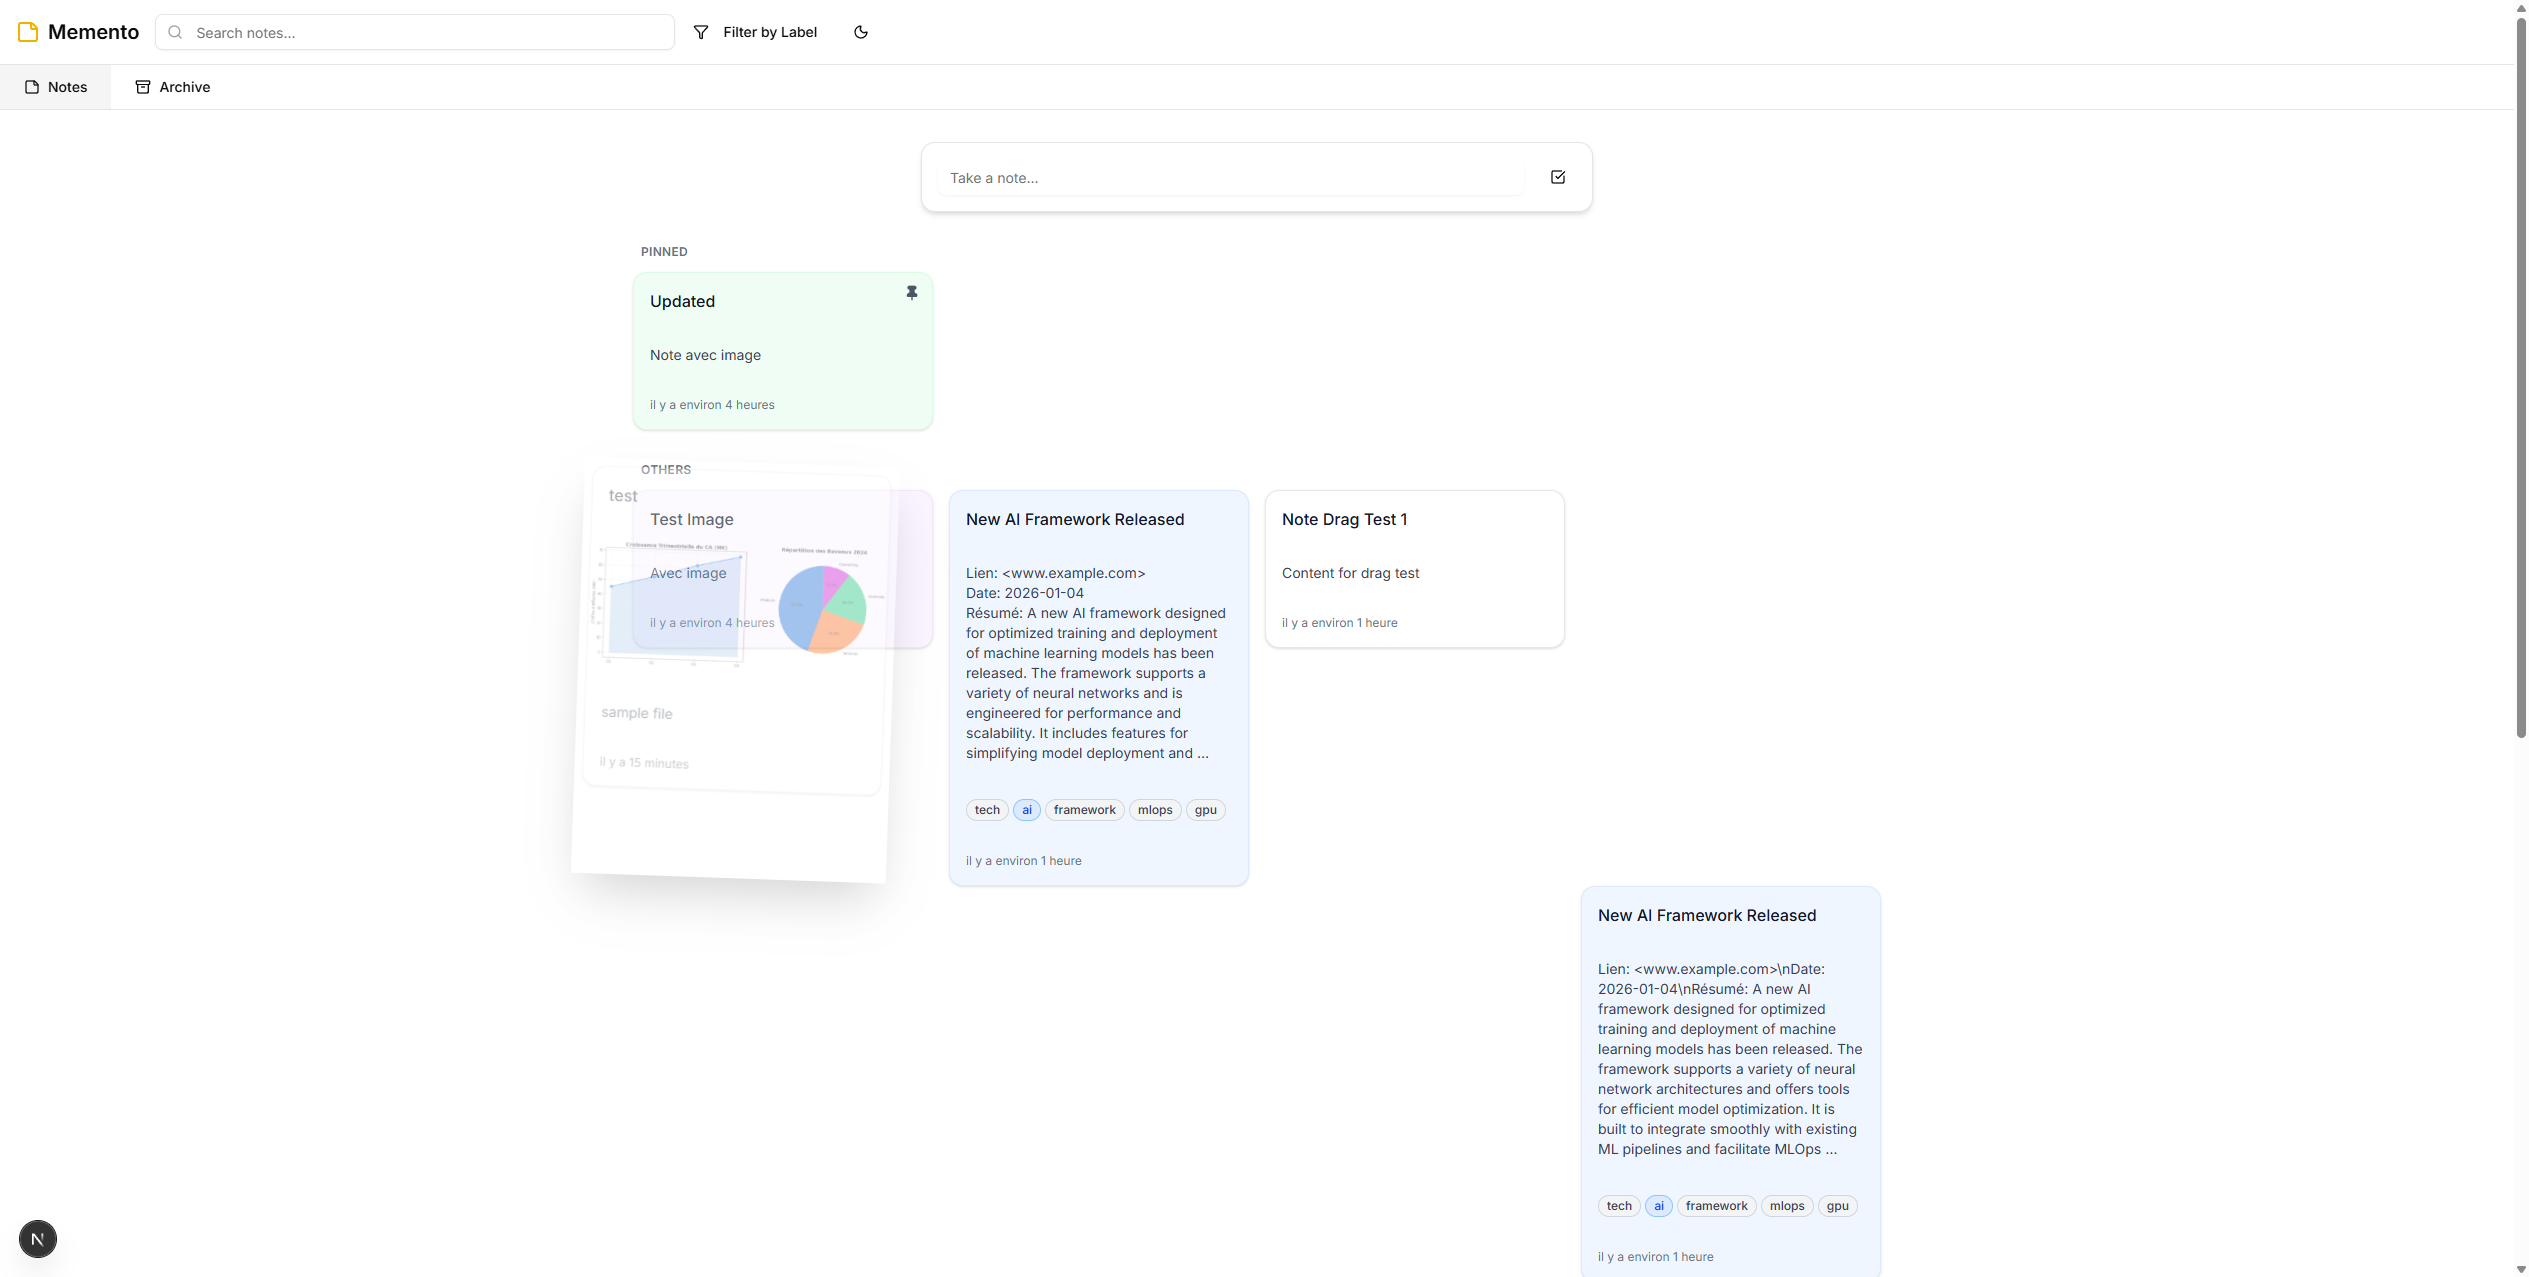
Task: Click the gpu tag on lower AI note
Action: [x=1837, y=1206]
